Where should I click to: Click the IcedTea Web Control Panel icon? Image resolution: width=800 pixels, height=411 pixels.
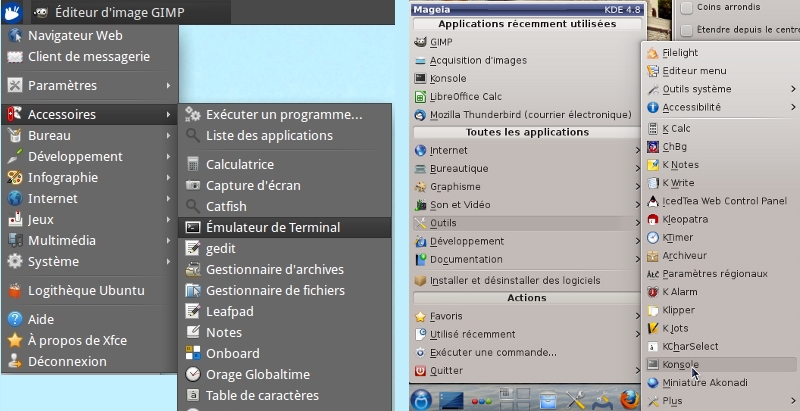point(653,201)
